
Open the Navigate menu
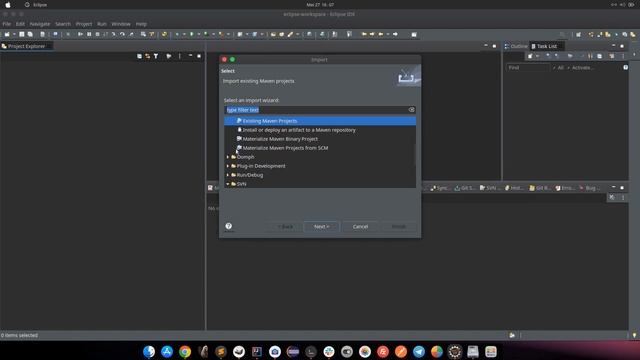coord(40,24)
